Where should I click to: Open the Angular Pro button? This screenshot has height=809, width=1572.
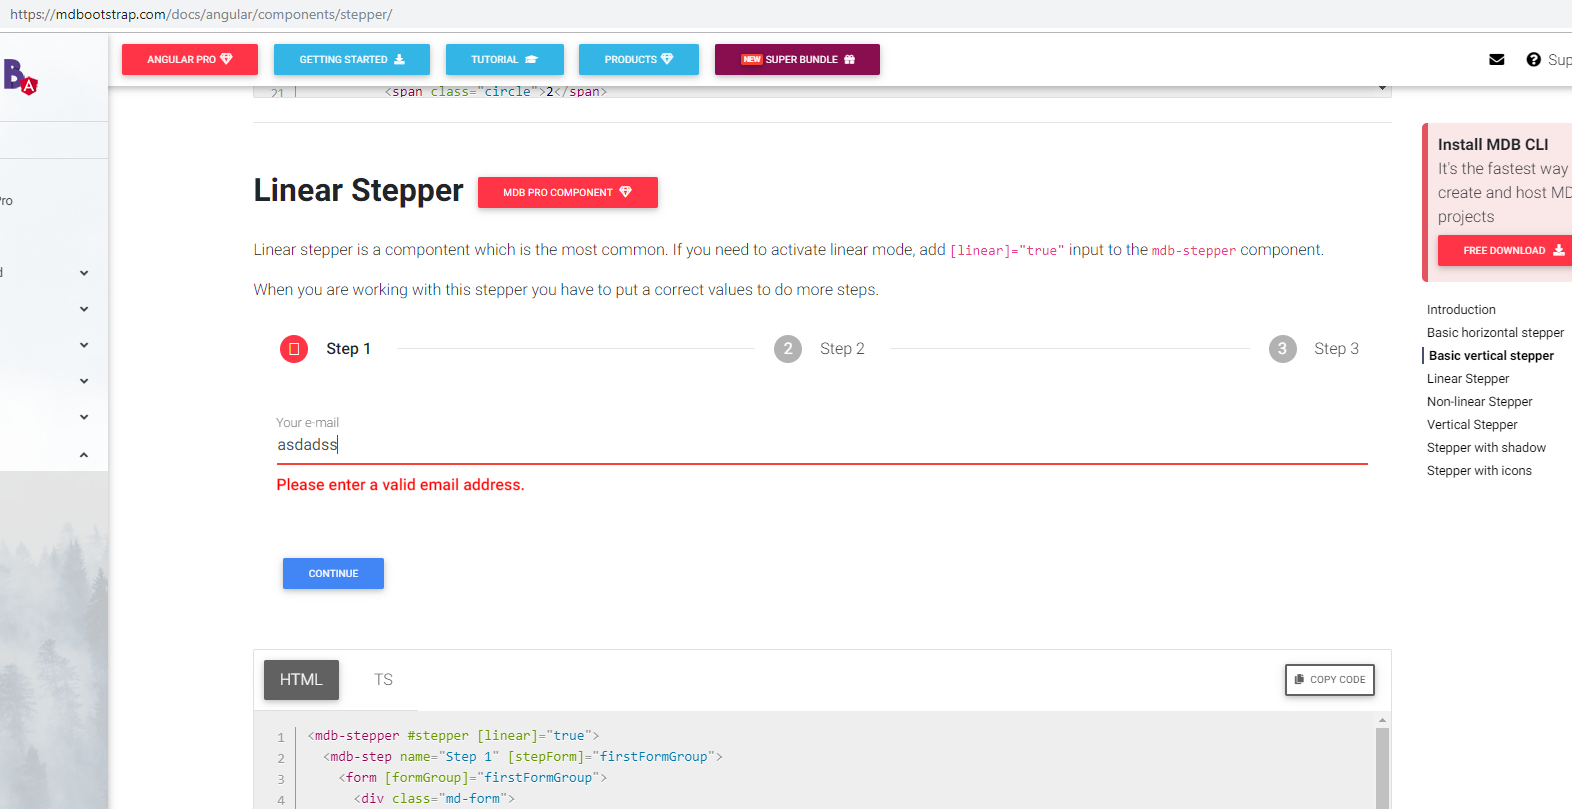tap(190, 60)
